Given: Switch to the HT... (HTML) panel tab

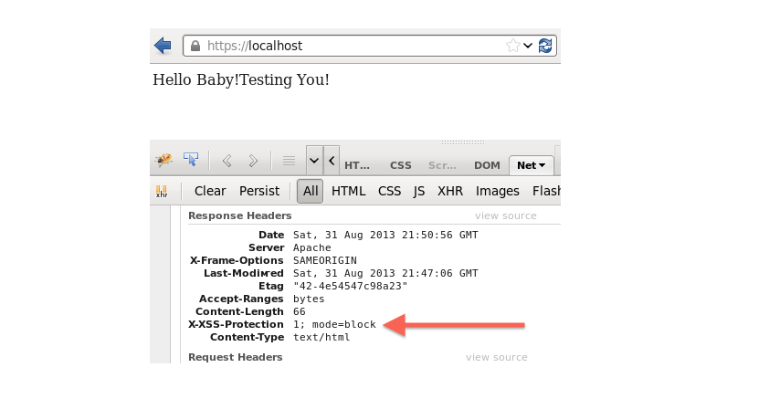Looking at the screenshot, I should click(x=357, y=166).
